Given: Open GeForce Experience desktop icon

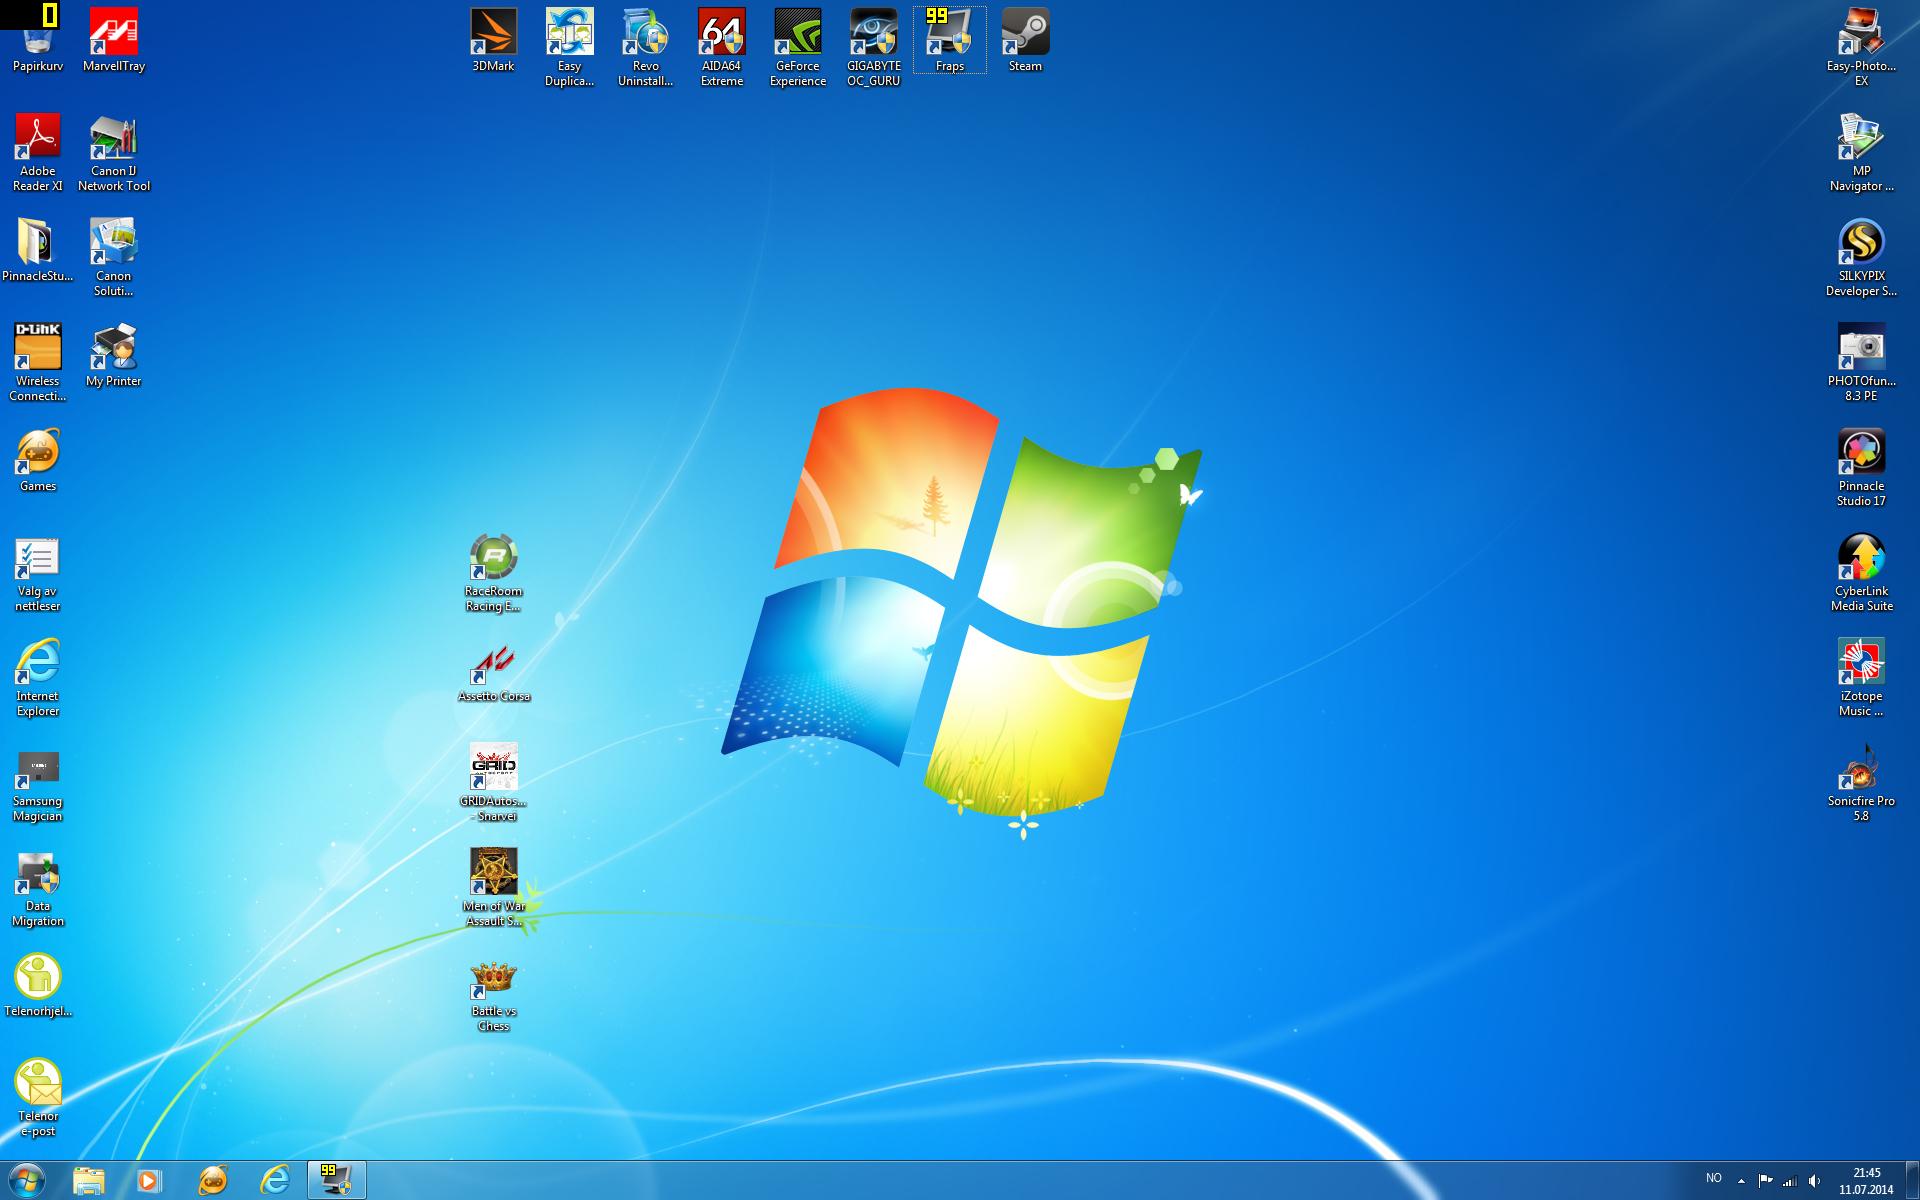Looking at the screenshot, I should (798, 46).
